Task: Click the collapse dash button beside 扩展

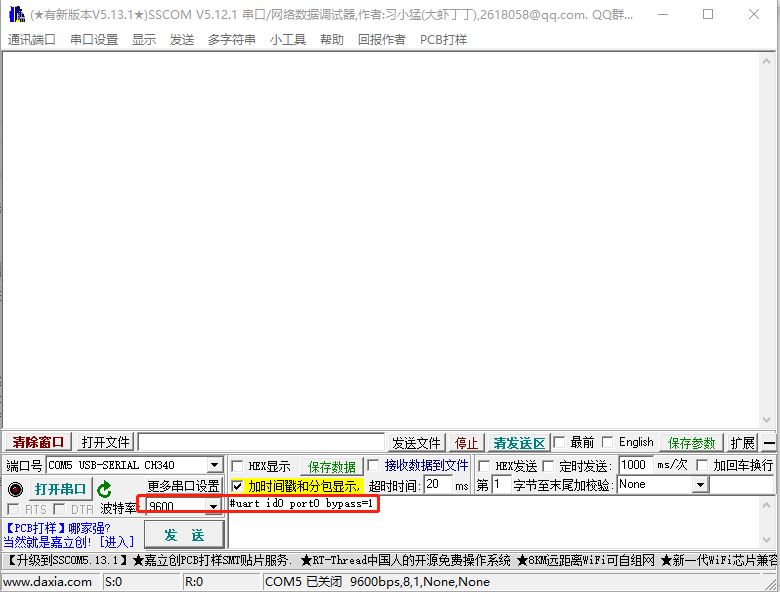Action: pyautogui.click(x=769, y=443)
